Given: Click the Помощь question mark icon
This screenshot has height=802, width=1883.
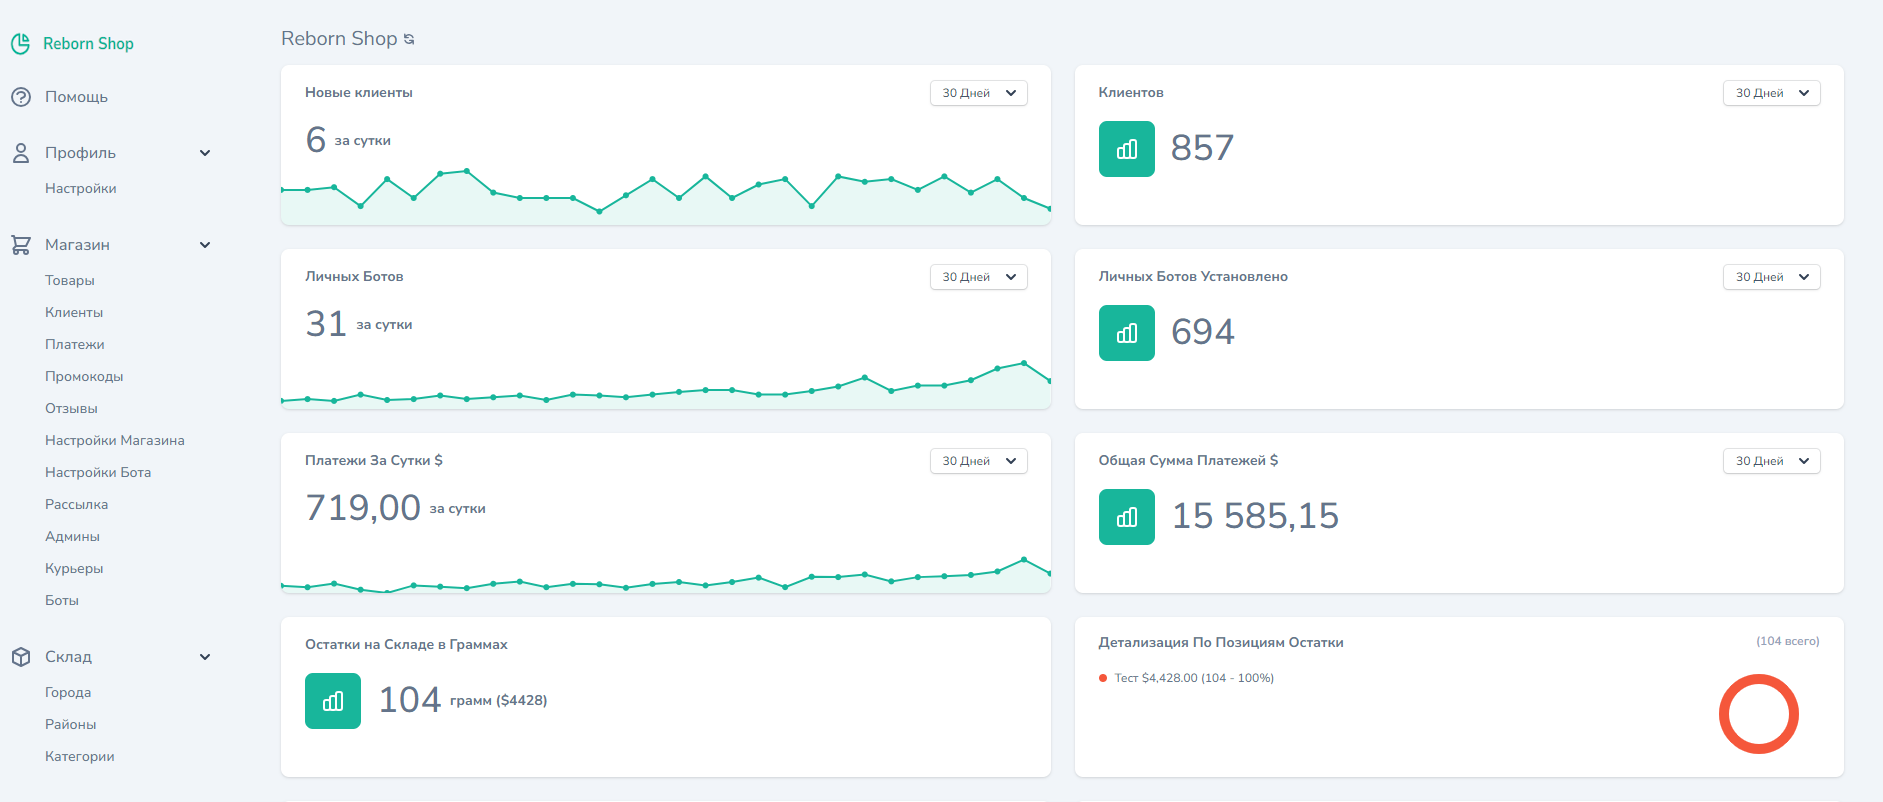Looking at the screenshot, I should (20, 97).
